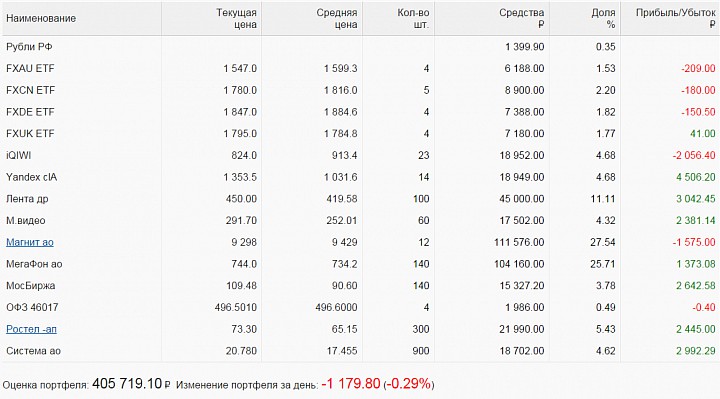This screenshot has width=720, height=399.
Task: Sort by Средняя цена column header
Action: point(337,18)
